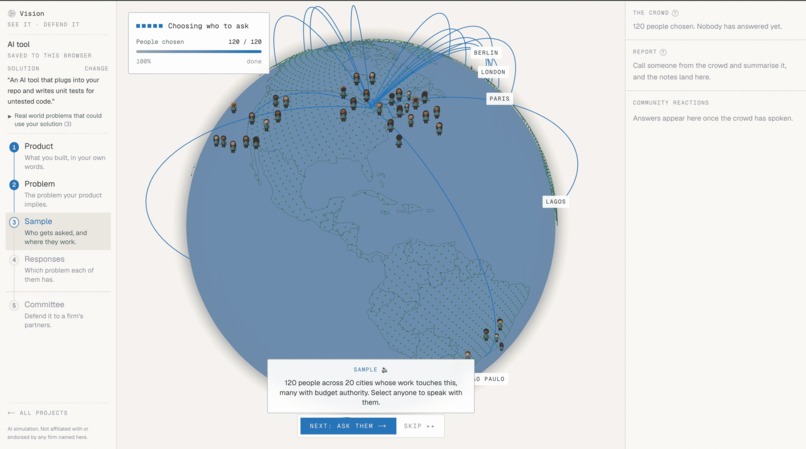Select the lone person figure off the Pacific coast
Image resolution: width=806 pixels, height=449 pixels.
(234, 107)
